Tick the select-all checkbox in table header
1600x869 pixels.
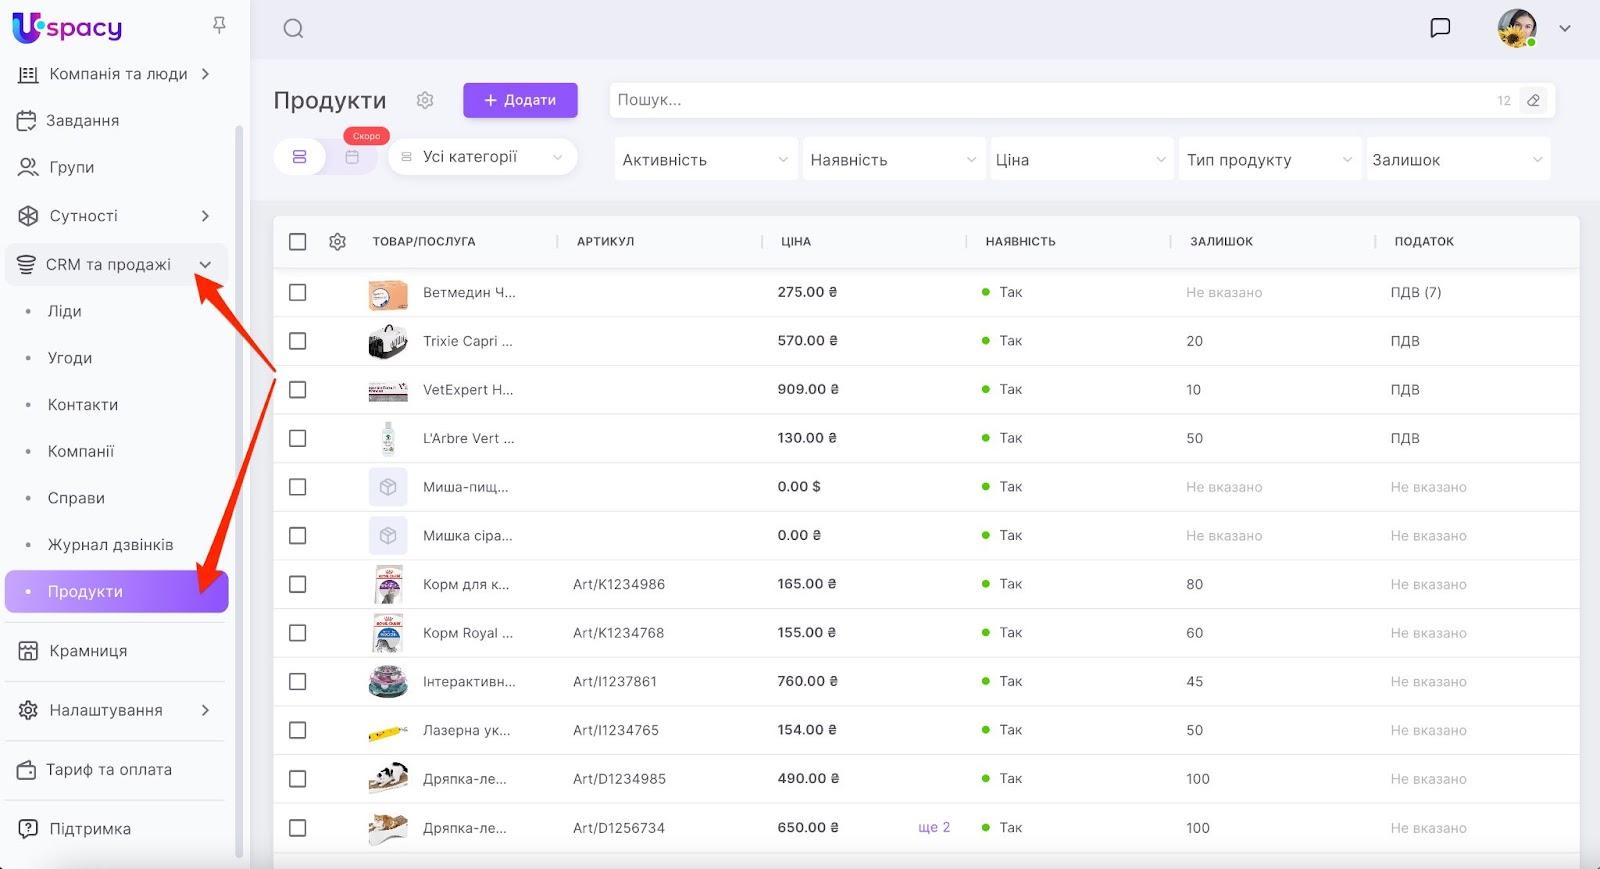(297, 242)
